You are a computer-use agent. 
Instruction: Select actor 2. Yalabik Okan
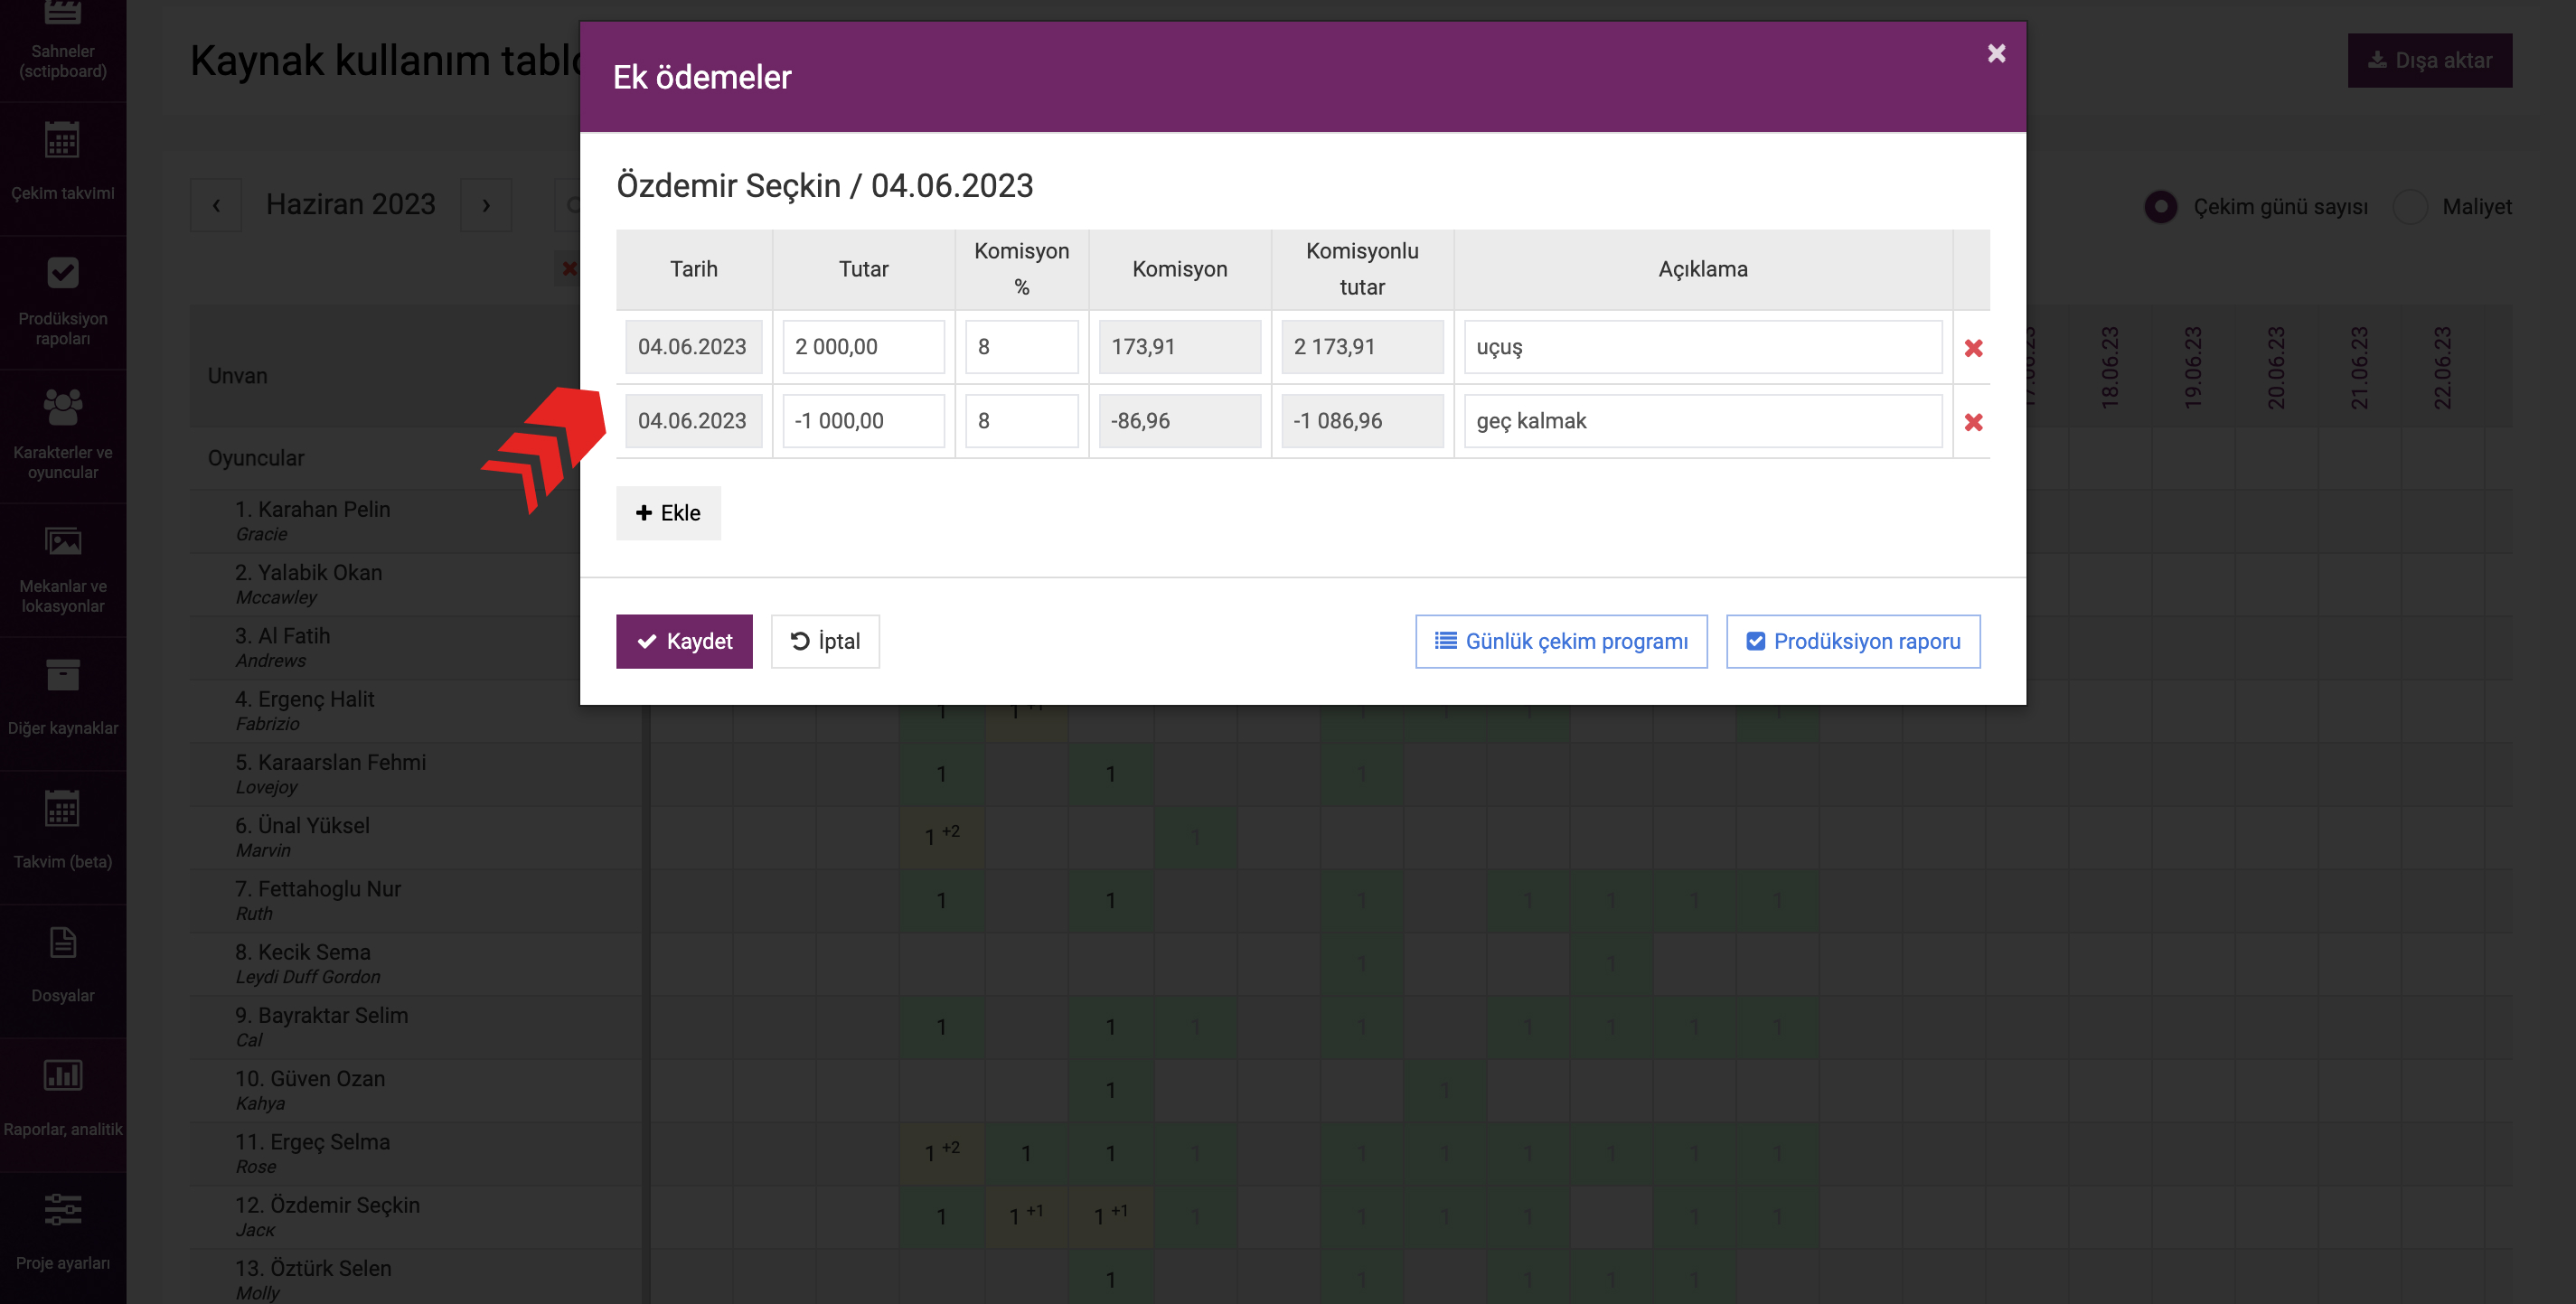tap(308, 572)
